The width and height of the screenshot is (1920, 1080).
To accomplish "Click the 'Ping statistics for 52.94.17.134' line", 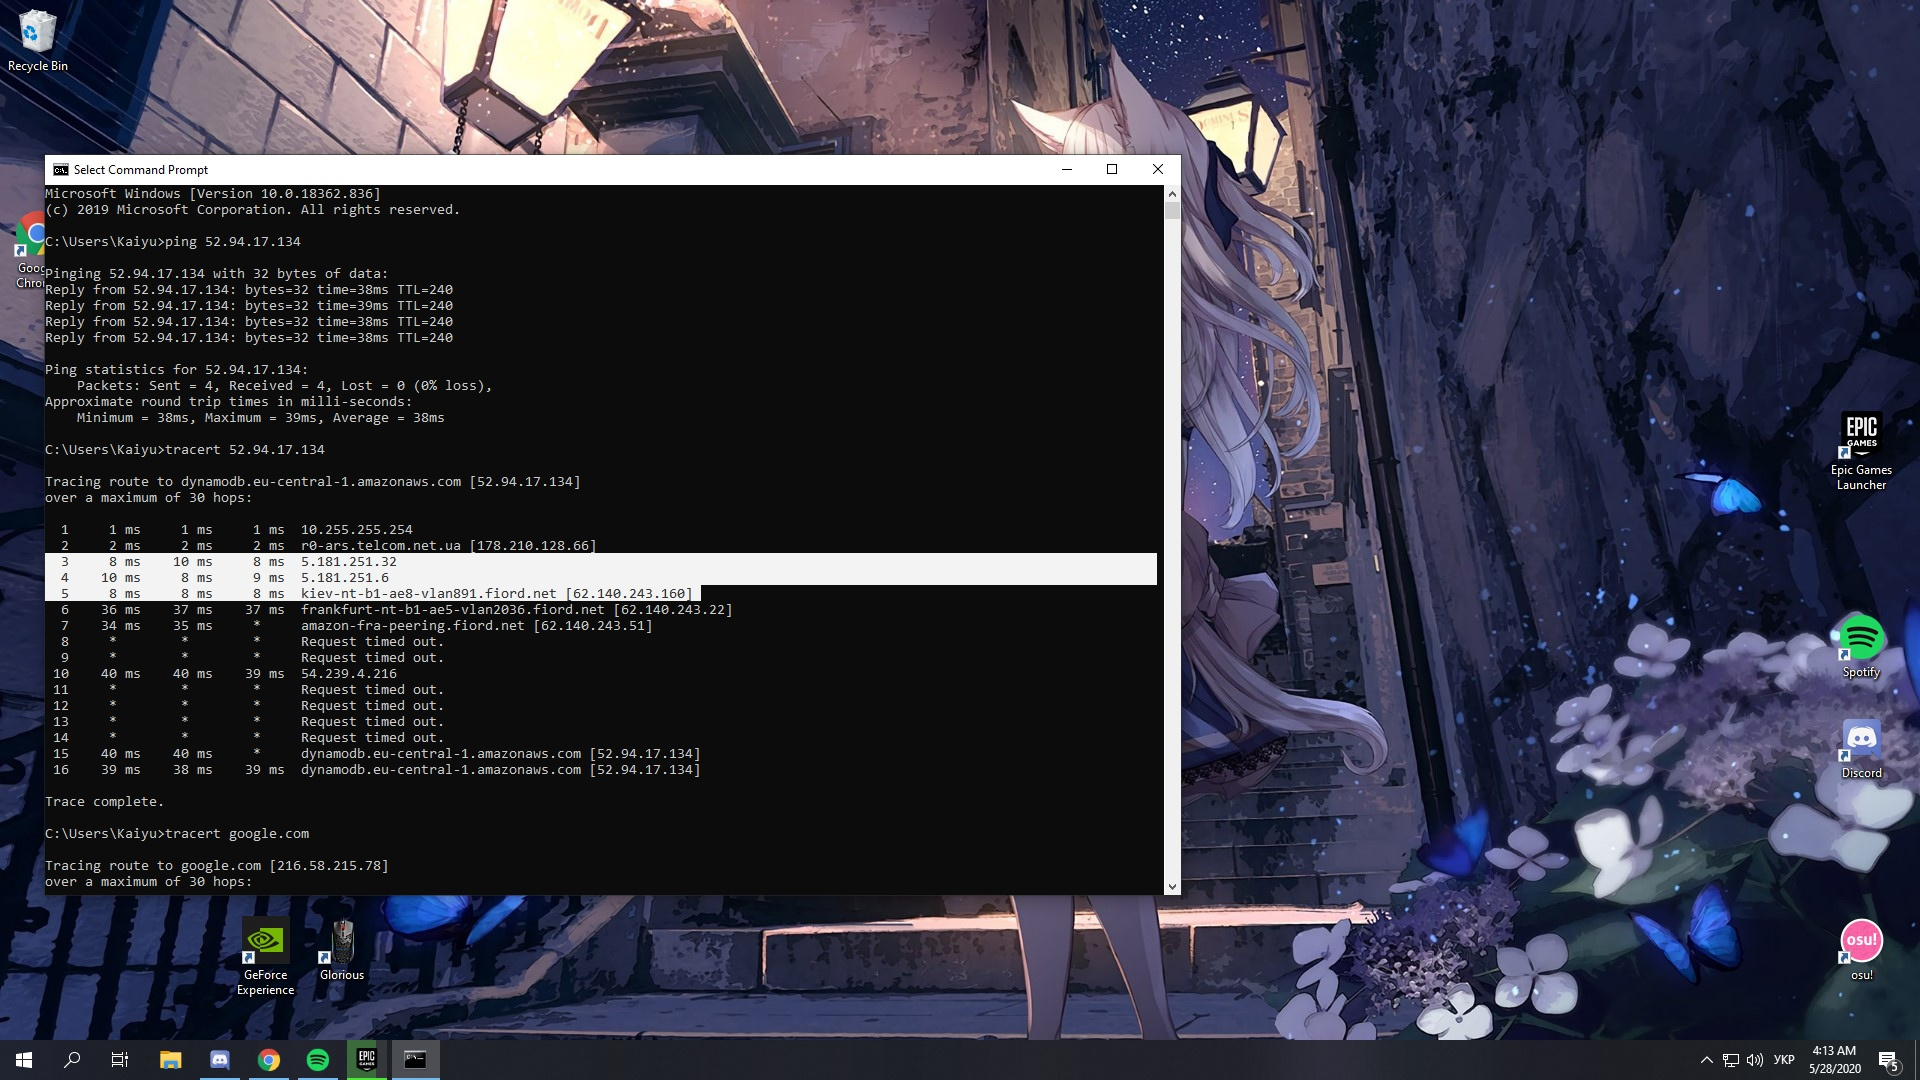I will [x=177, y=370].
